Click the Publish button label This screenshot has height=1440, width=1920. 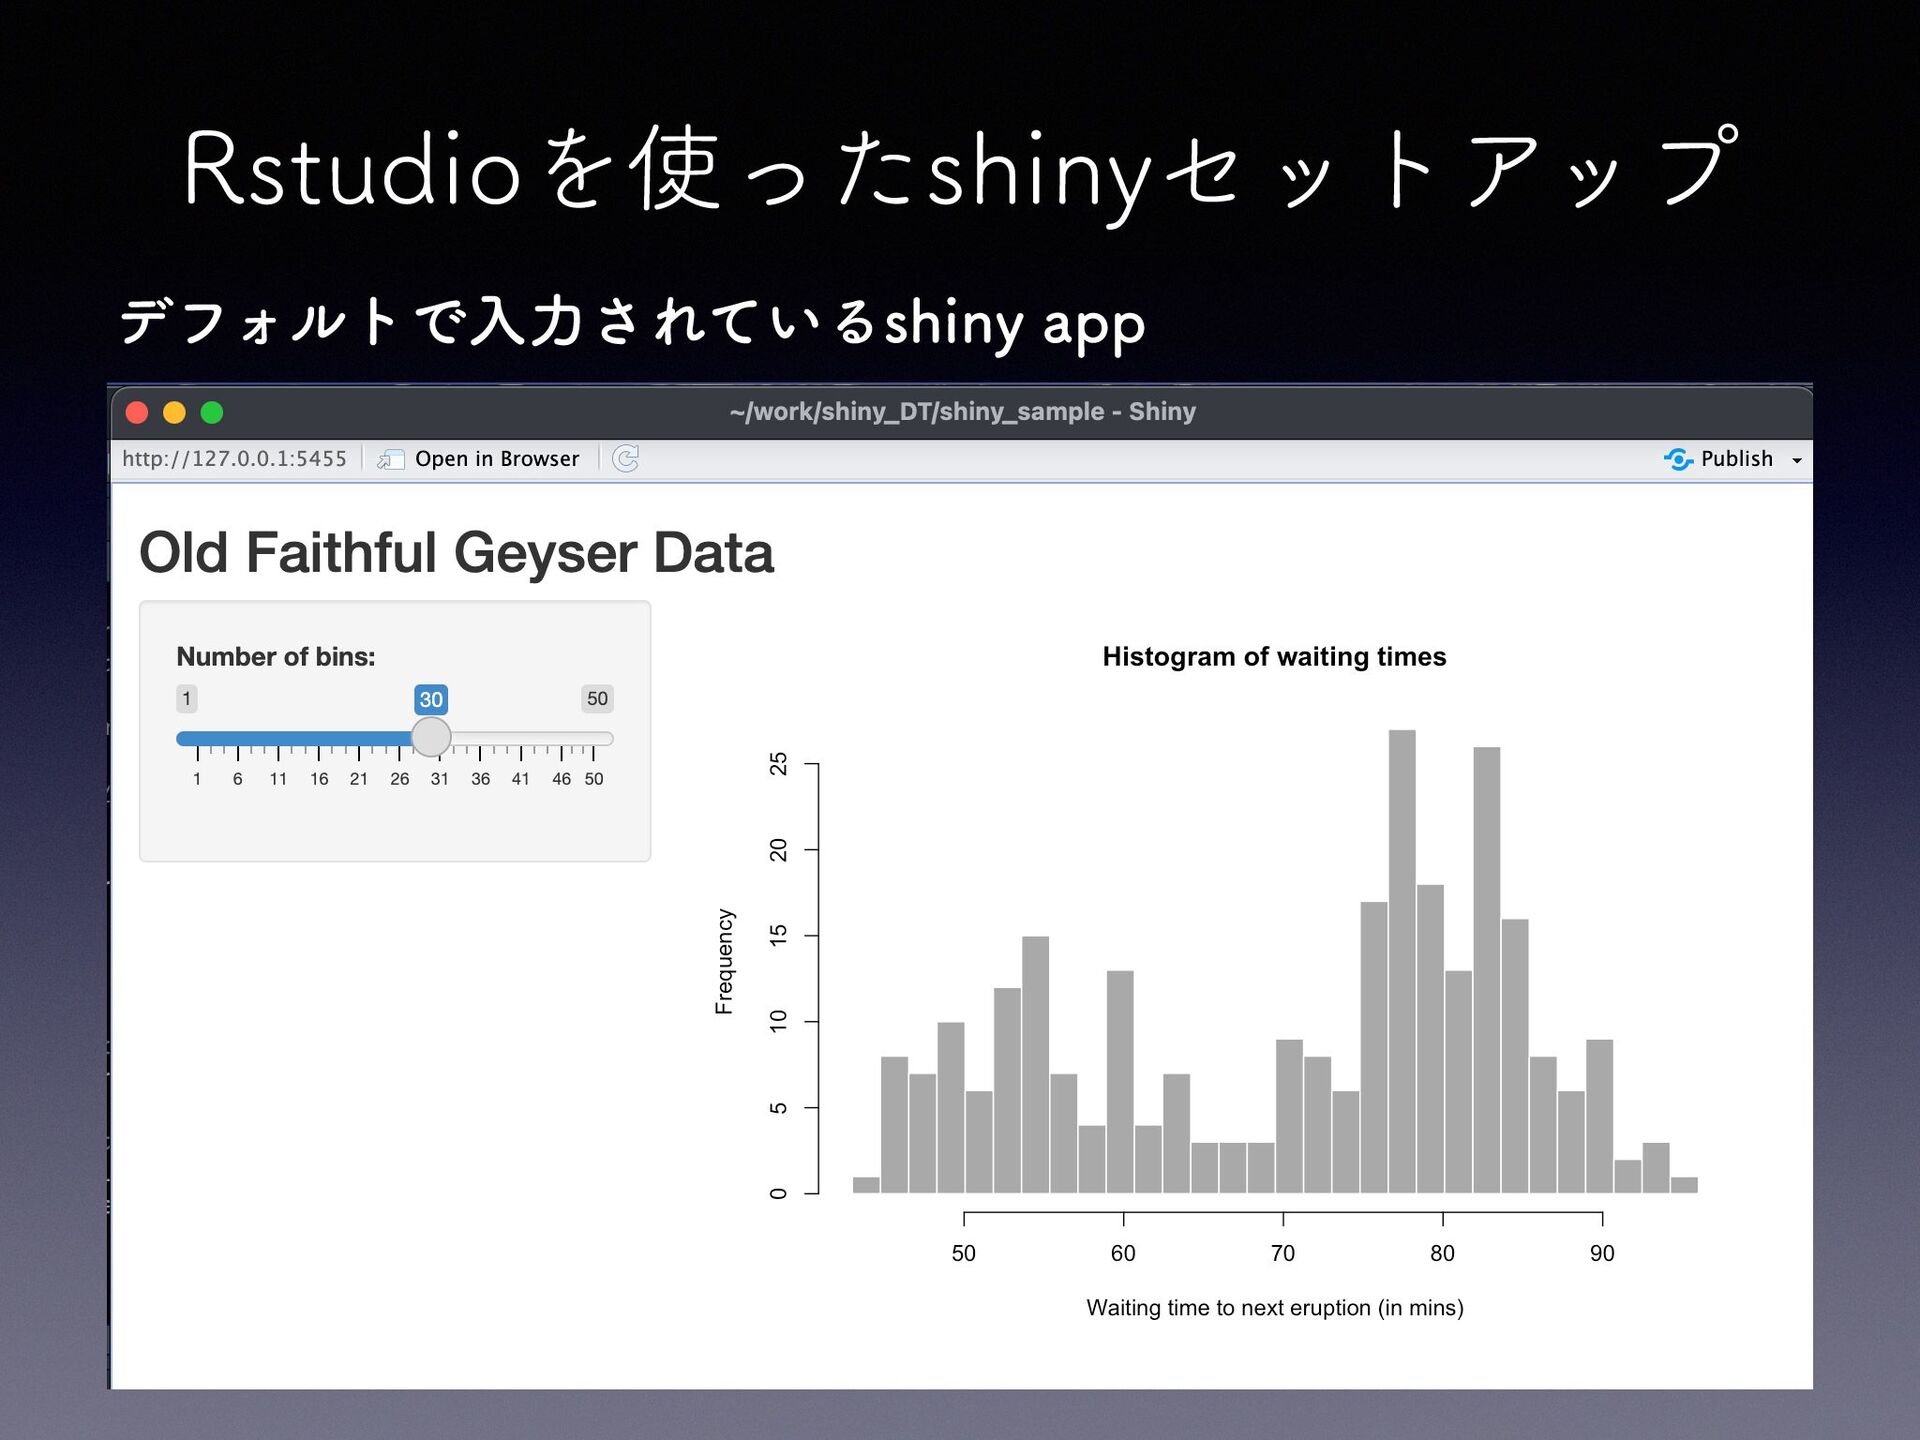click(1736, 459)
